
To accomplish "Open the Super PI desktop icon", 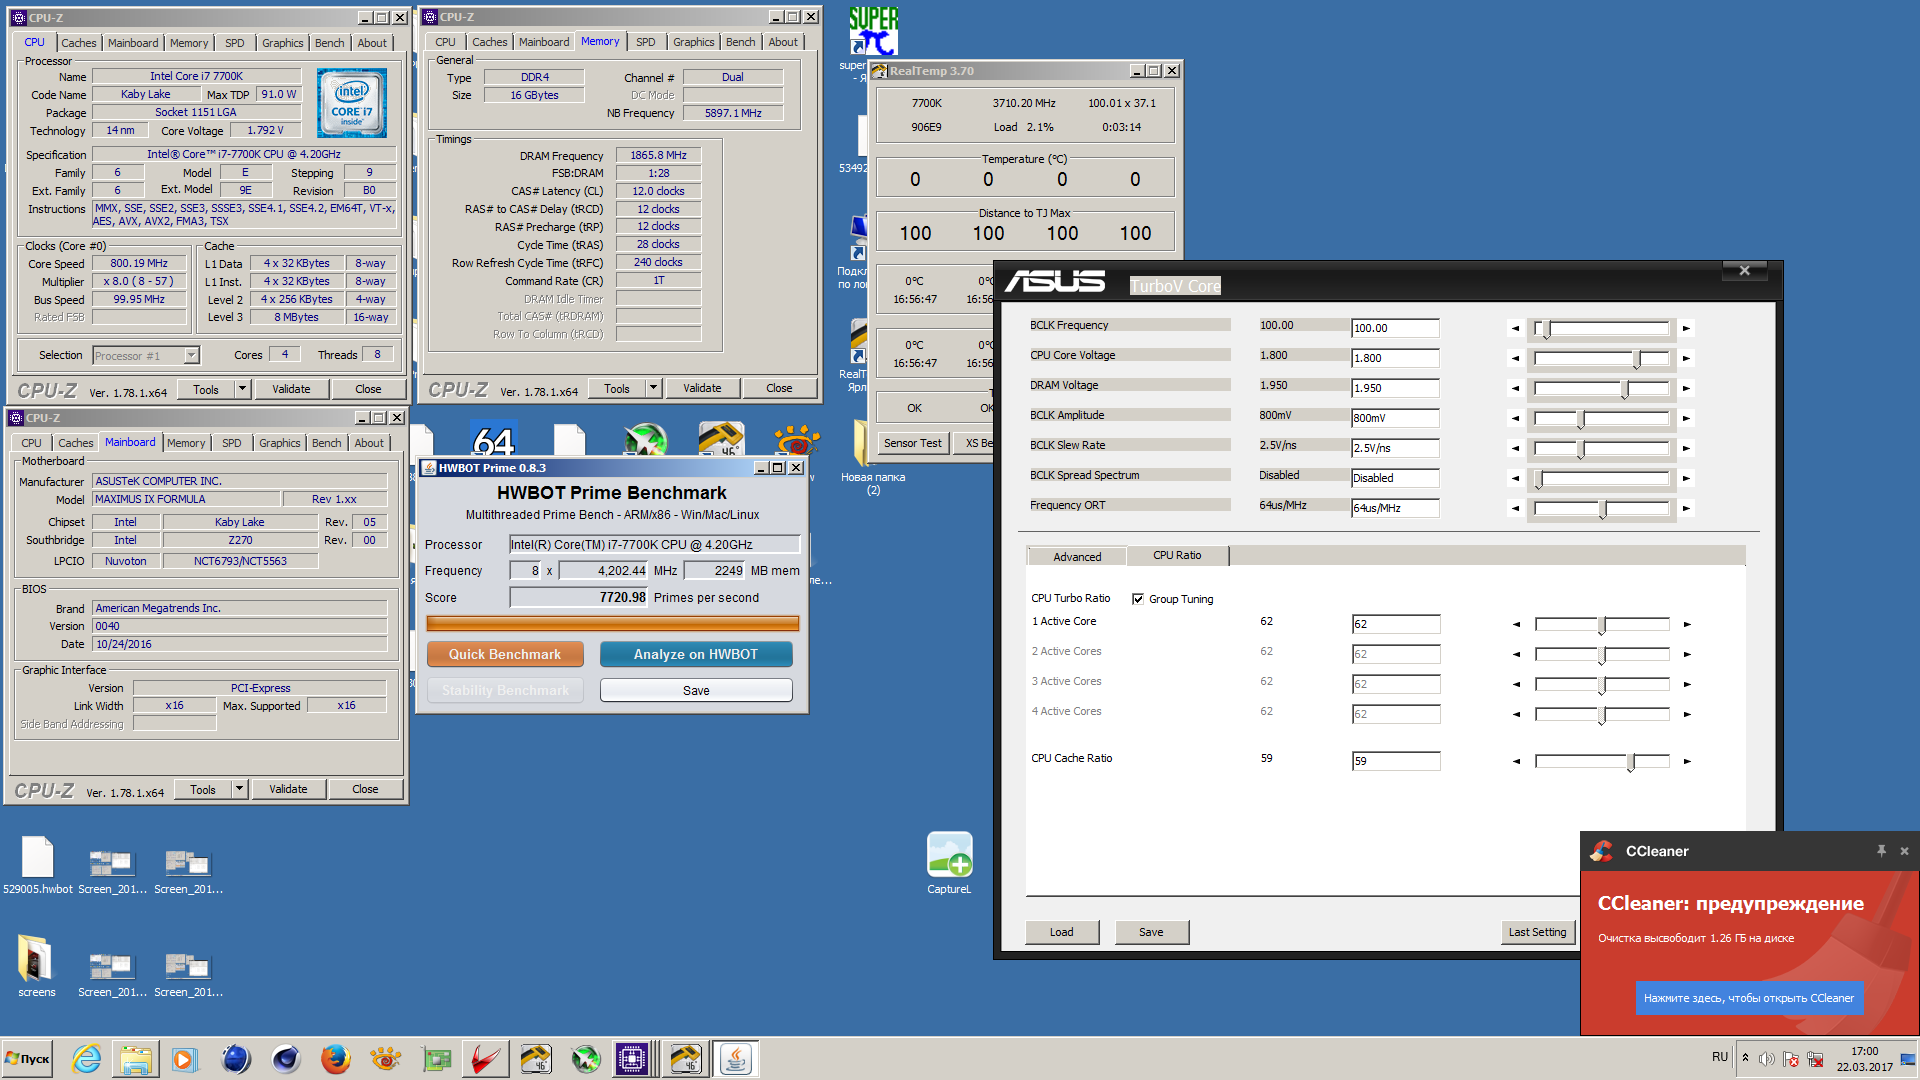I will pos(873,32).
